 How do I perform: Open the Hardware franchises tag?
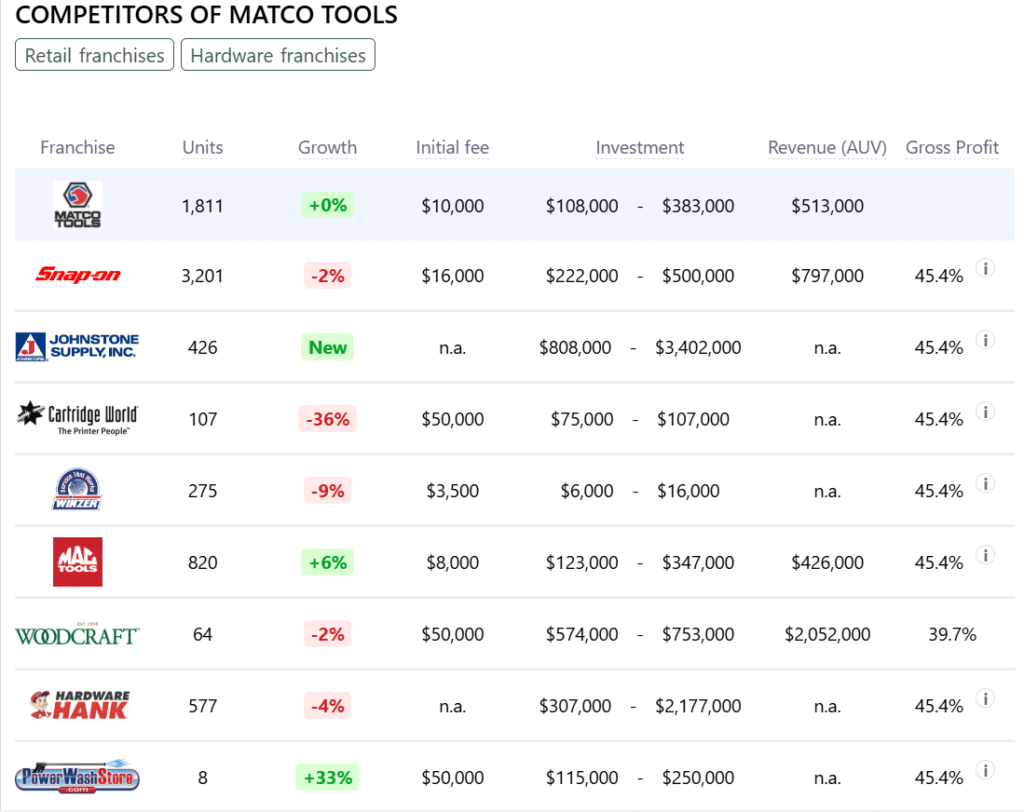pyautogui.click(x=278, y=55)
